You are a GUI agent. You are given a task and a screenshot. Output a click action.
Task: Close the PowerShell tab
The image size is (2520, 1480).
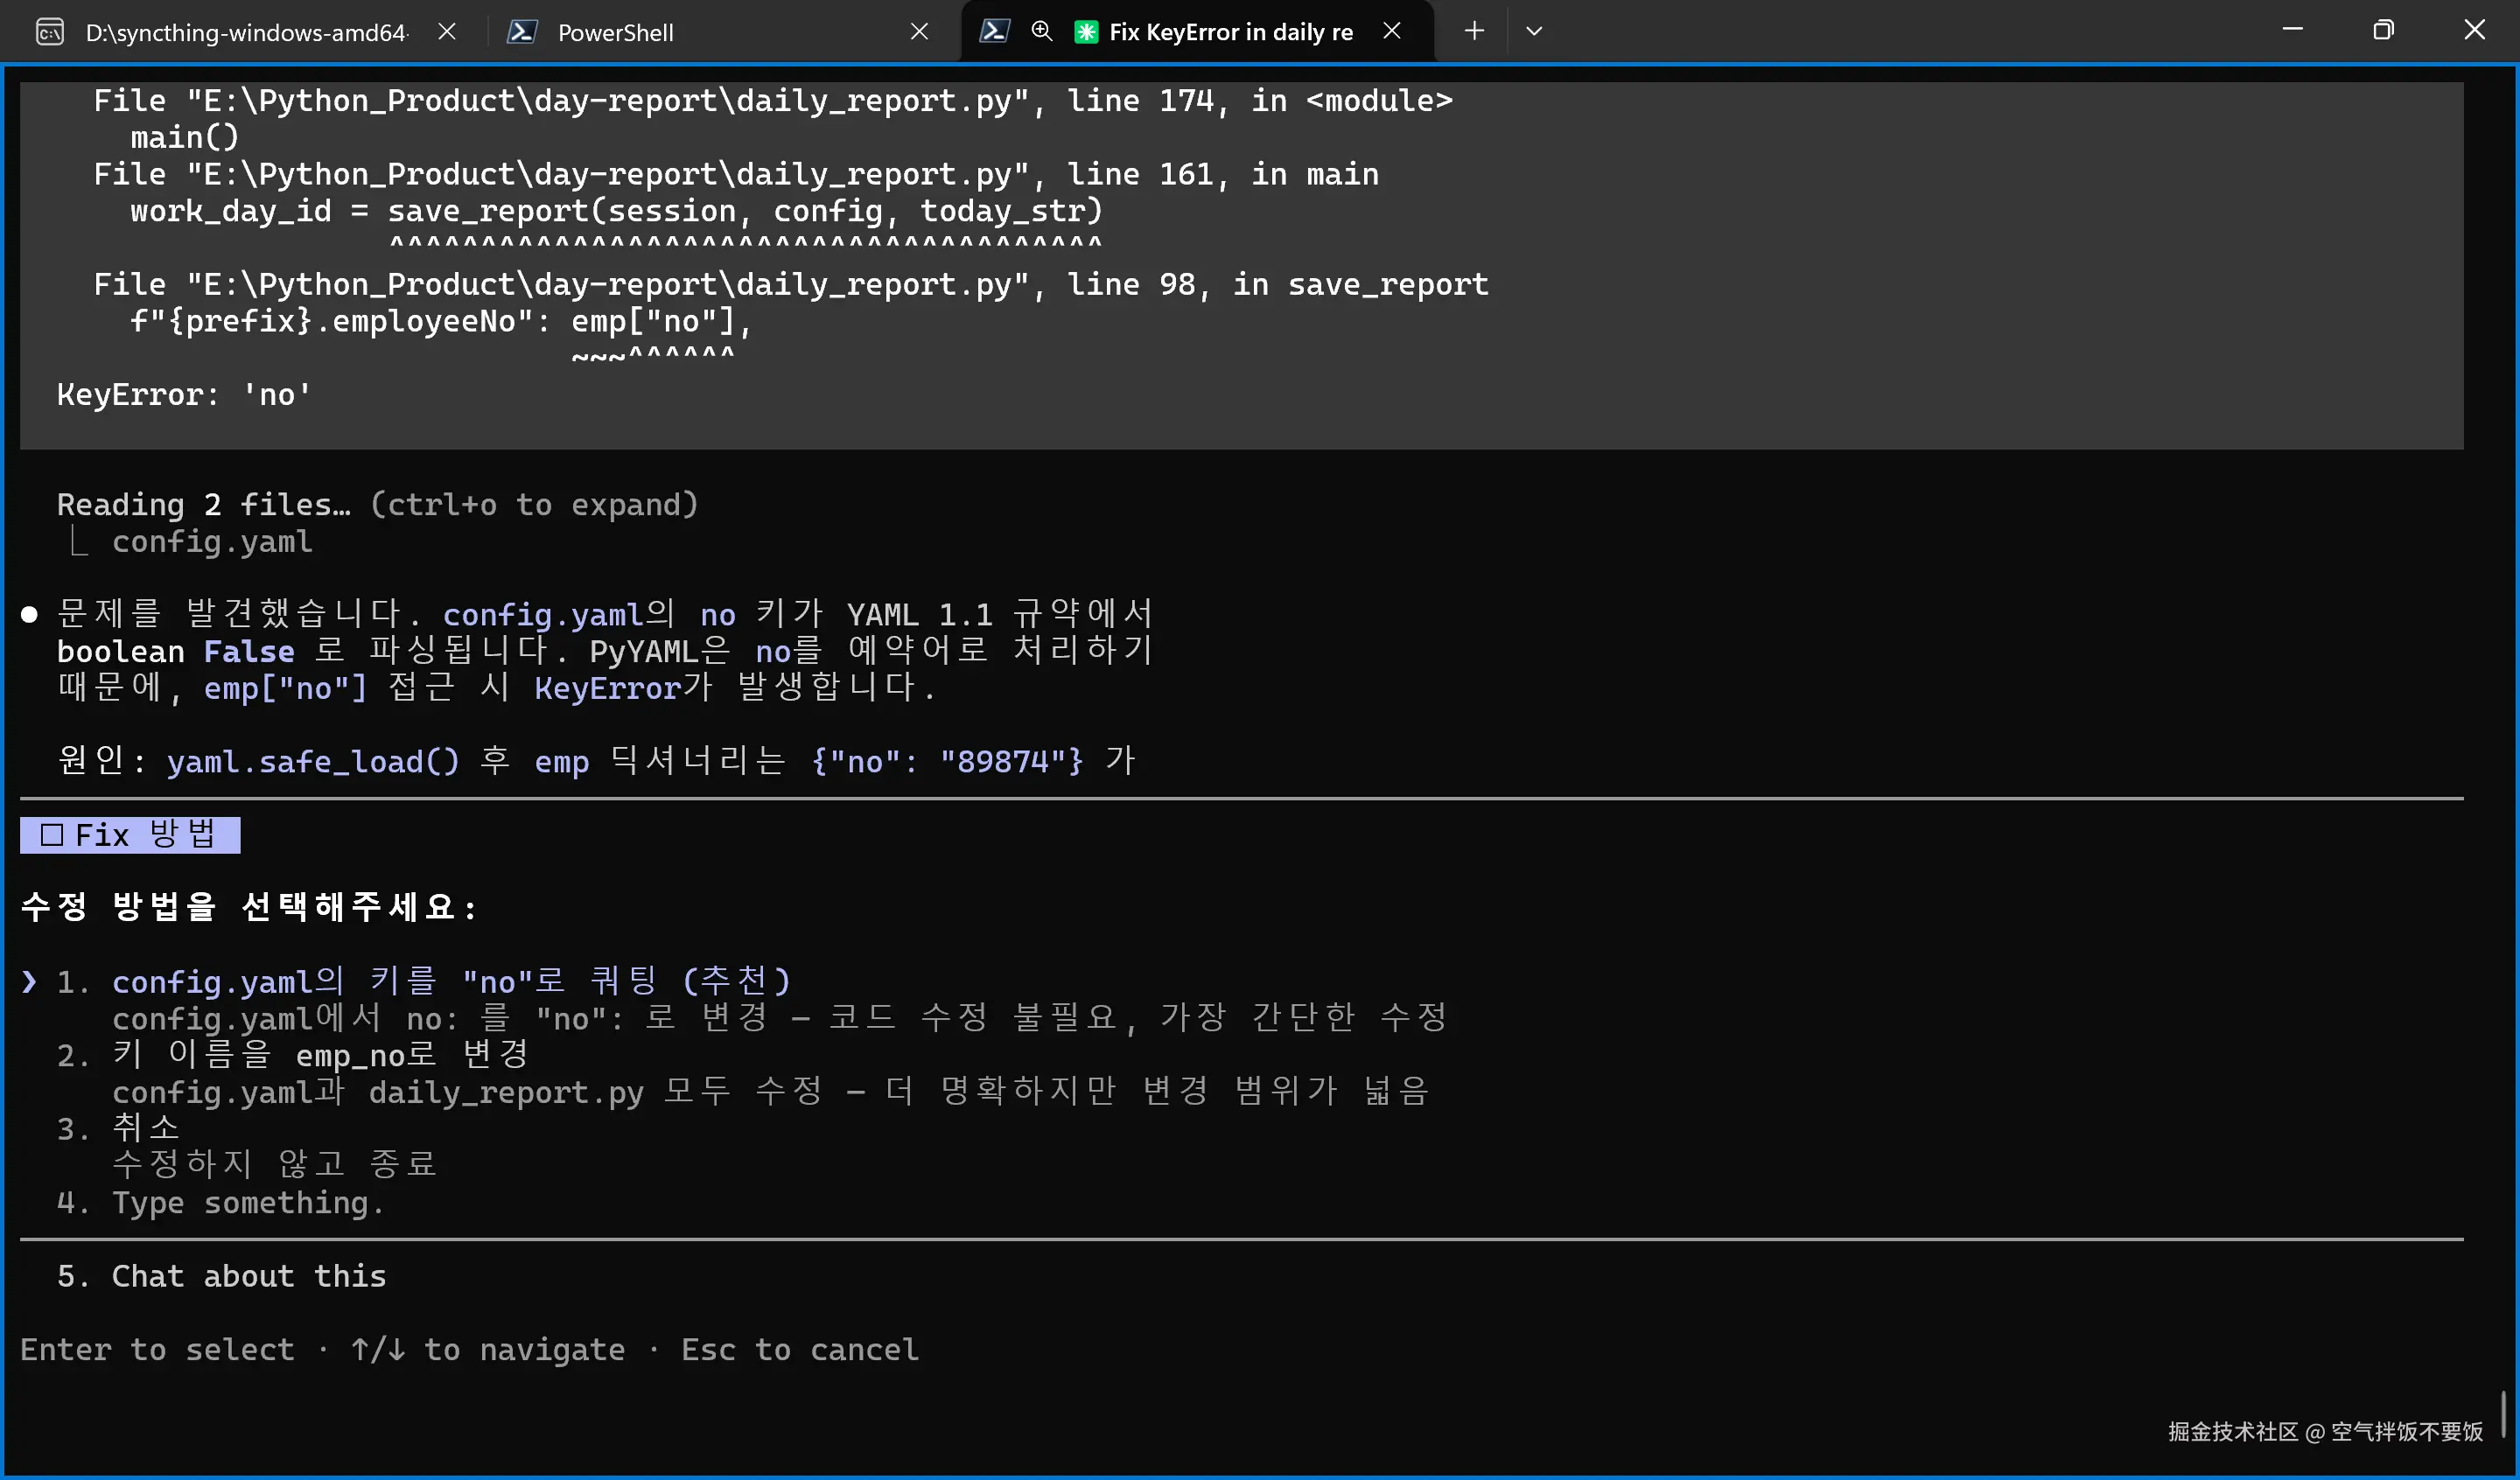[x=919, y=32]
